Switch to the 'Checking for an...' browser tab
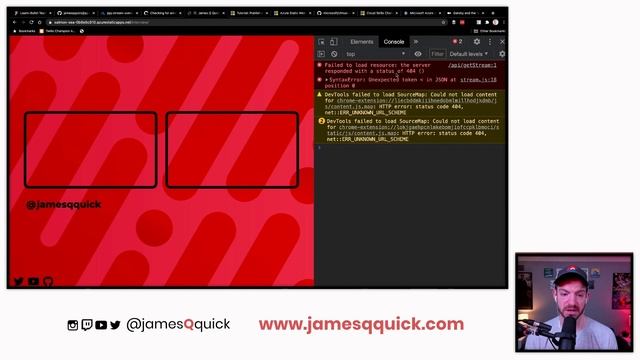This screenshot has width=640, height=360. pyautogui.click(x=162, y=13)
